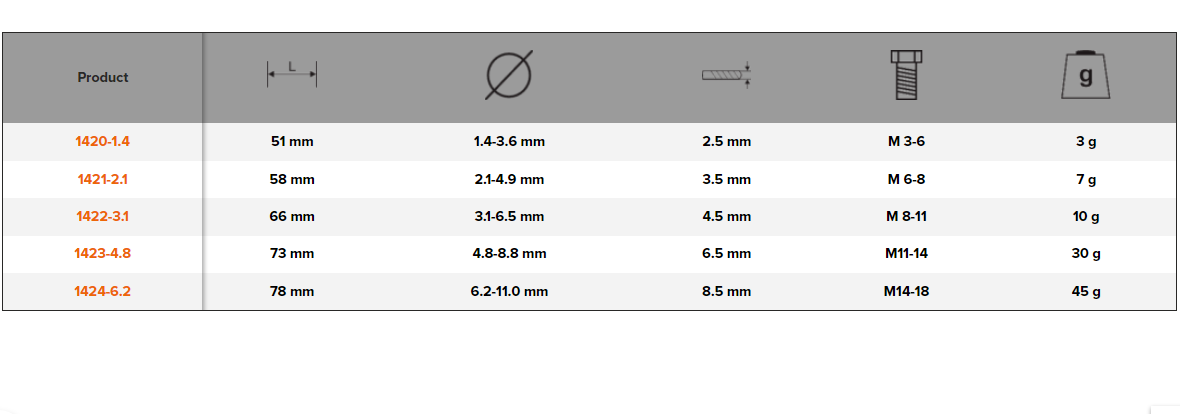
Task: Click the 73 mm length cell
Action: tap(292, 254)
